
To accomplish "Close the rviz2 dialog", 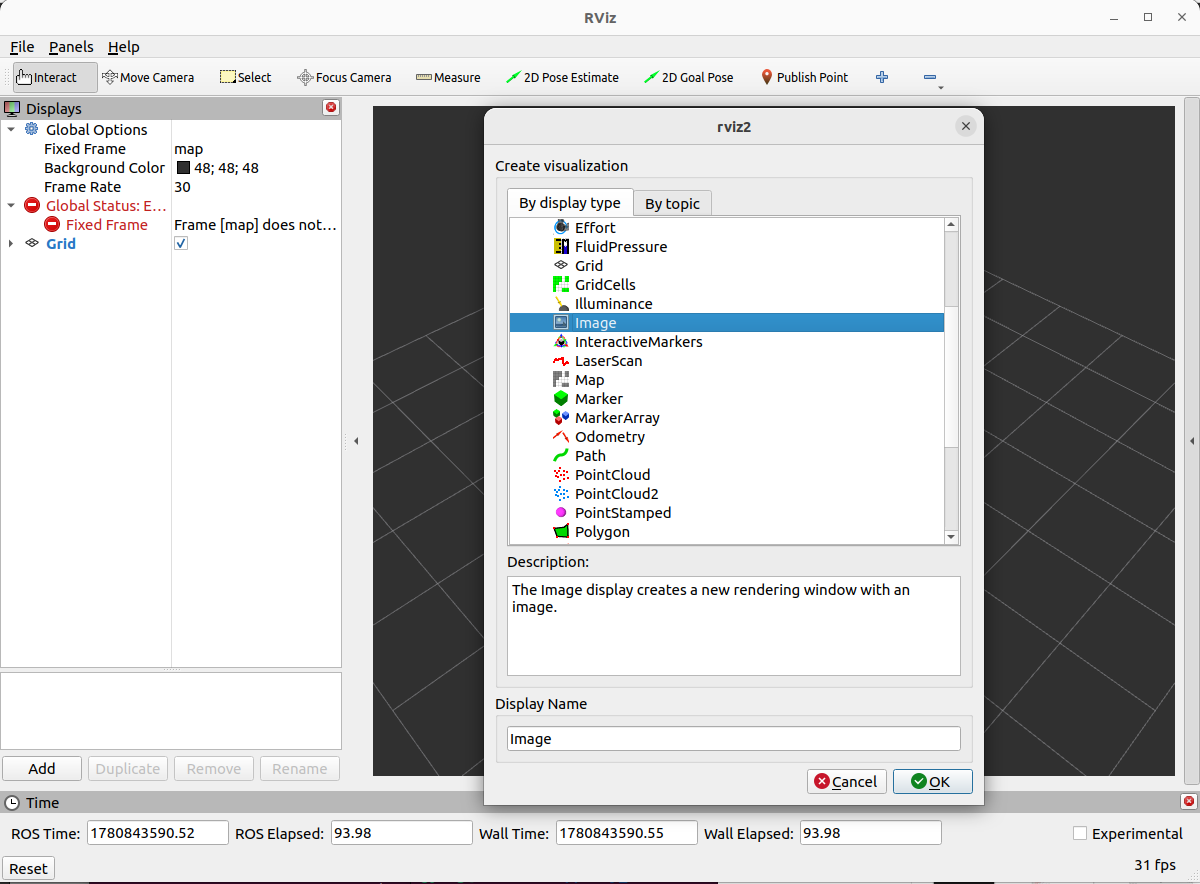I will pyautogui.click(x=965, y=125).
